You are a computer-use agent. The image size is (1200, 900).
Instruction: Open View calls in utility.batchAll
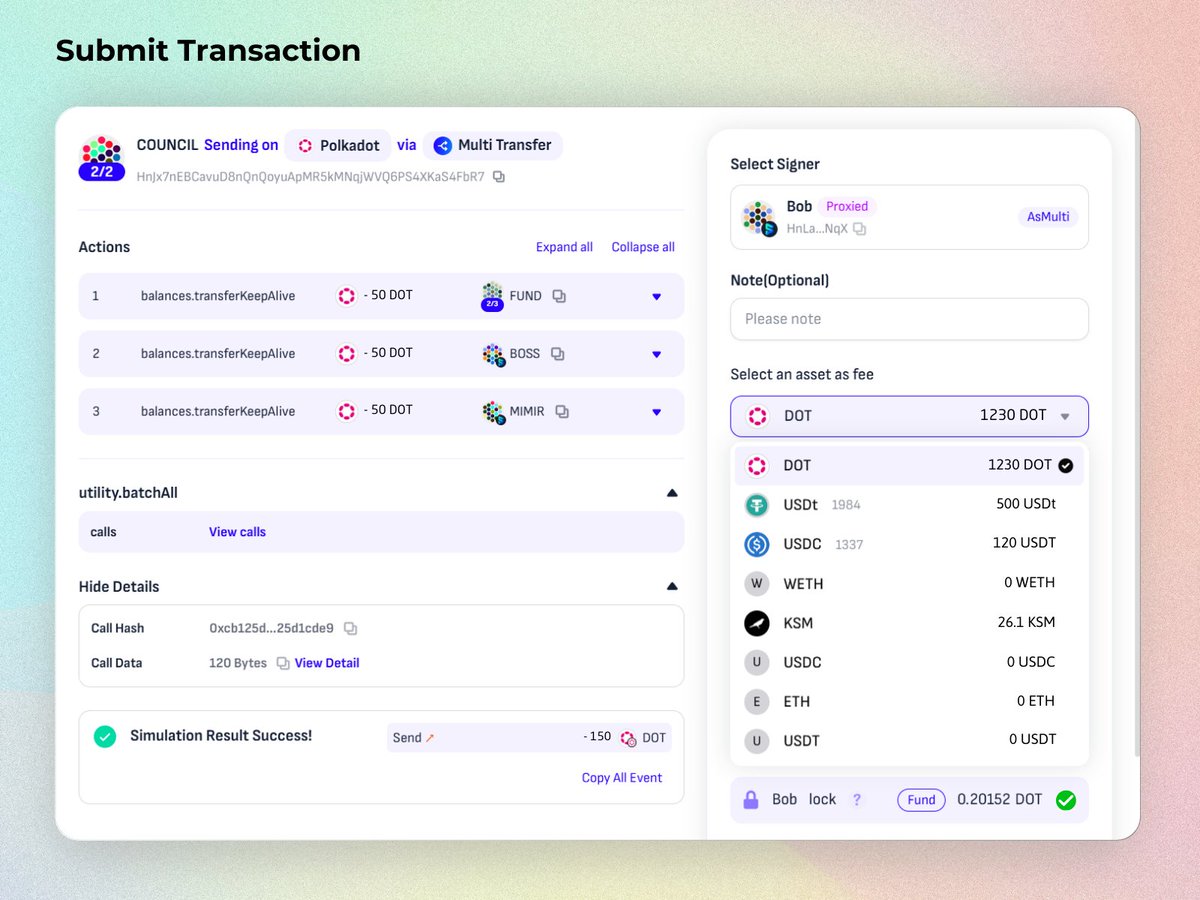pyautogui.click(x=237, y=531)
